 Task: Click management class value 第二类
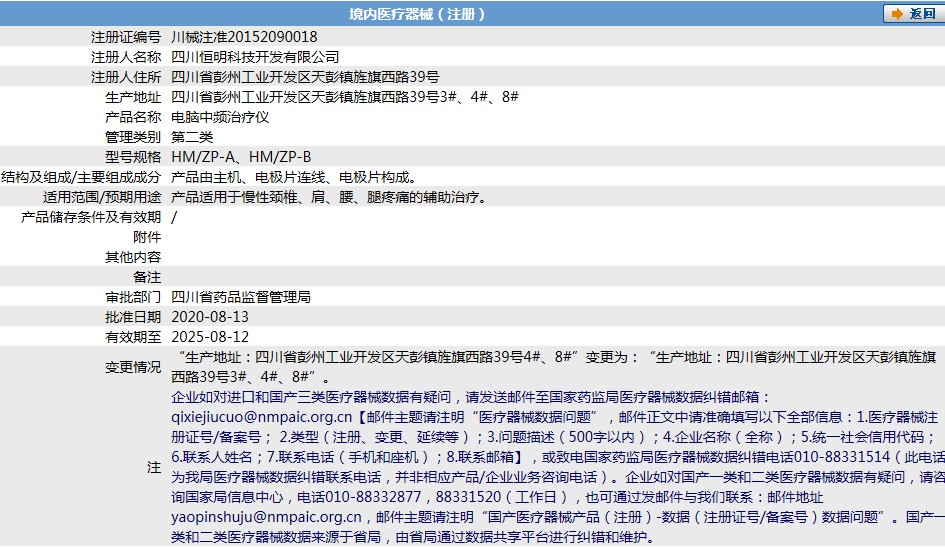coord(192,137)
